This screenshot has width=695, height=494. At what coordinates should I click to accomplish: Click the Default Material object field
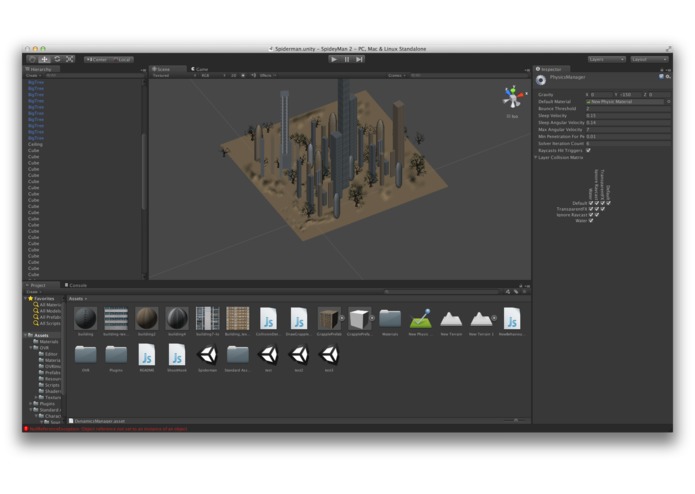pyautogui.click(x=625, y=102)
